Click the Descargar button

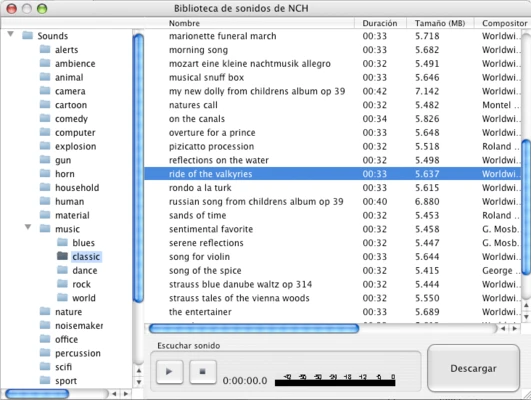click(x=473, y=368)
